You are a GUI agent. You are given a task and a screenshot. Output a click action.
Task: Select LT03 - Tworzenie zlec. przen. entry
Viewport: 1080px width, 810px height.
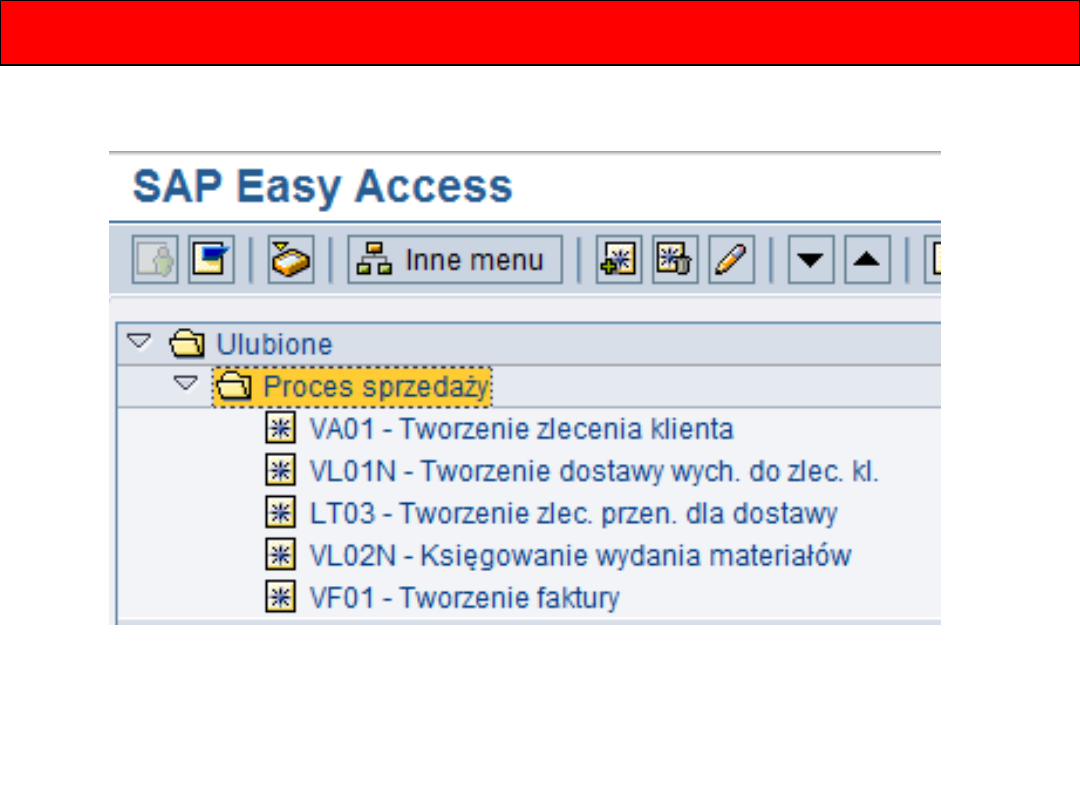click(574, 514)
